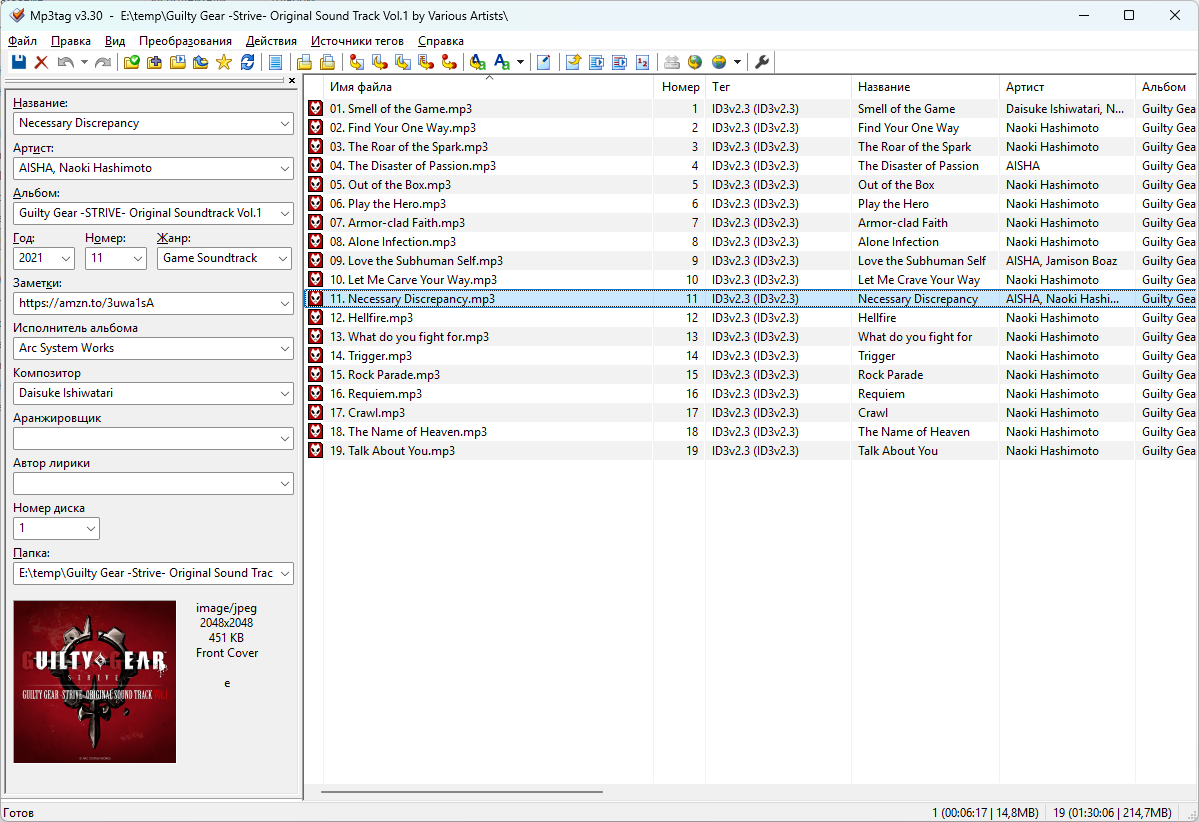Open the Номер диска dropdown
Viewport: 1199px width, 822px height.
90,528
